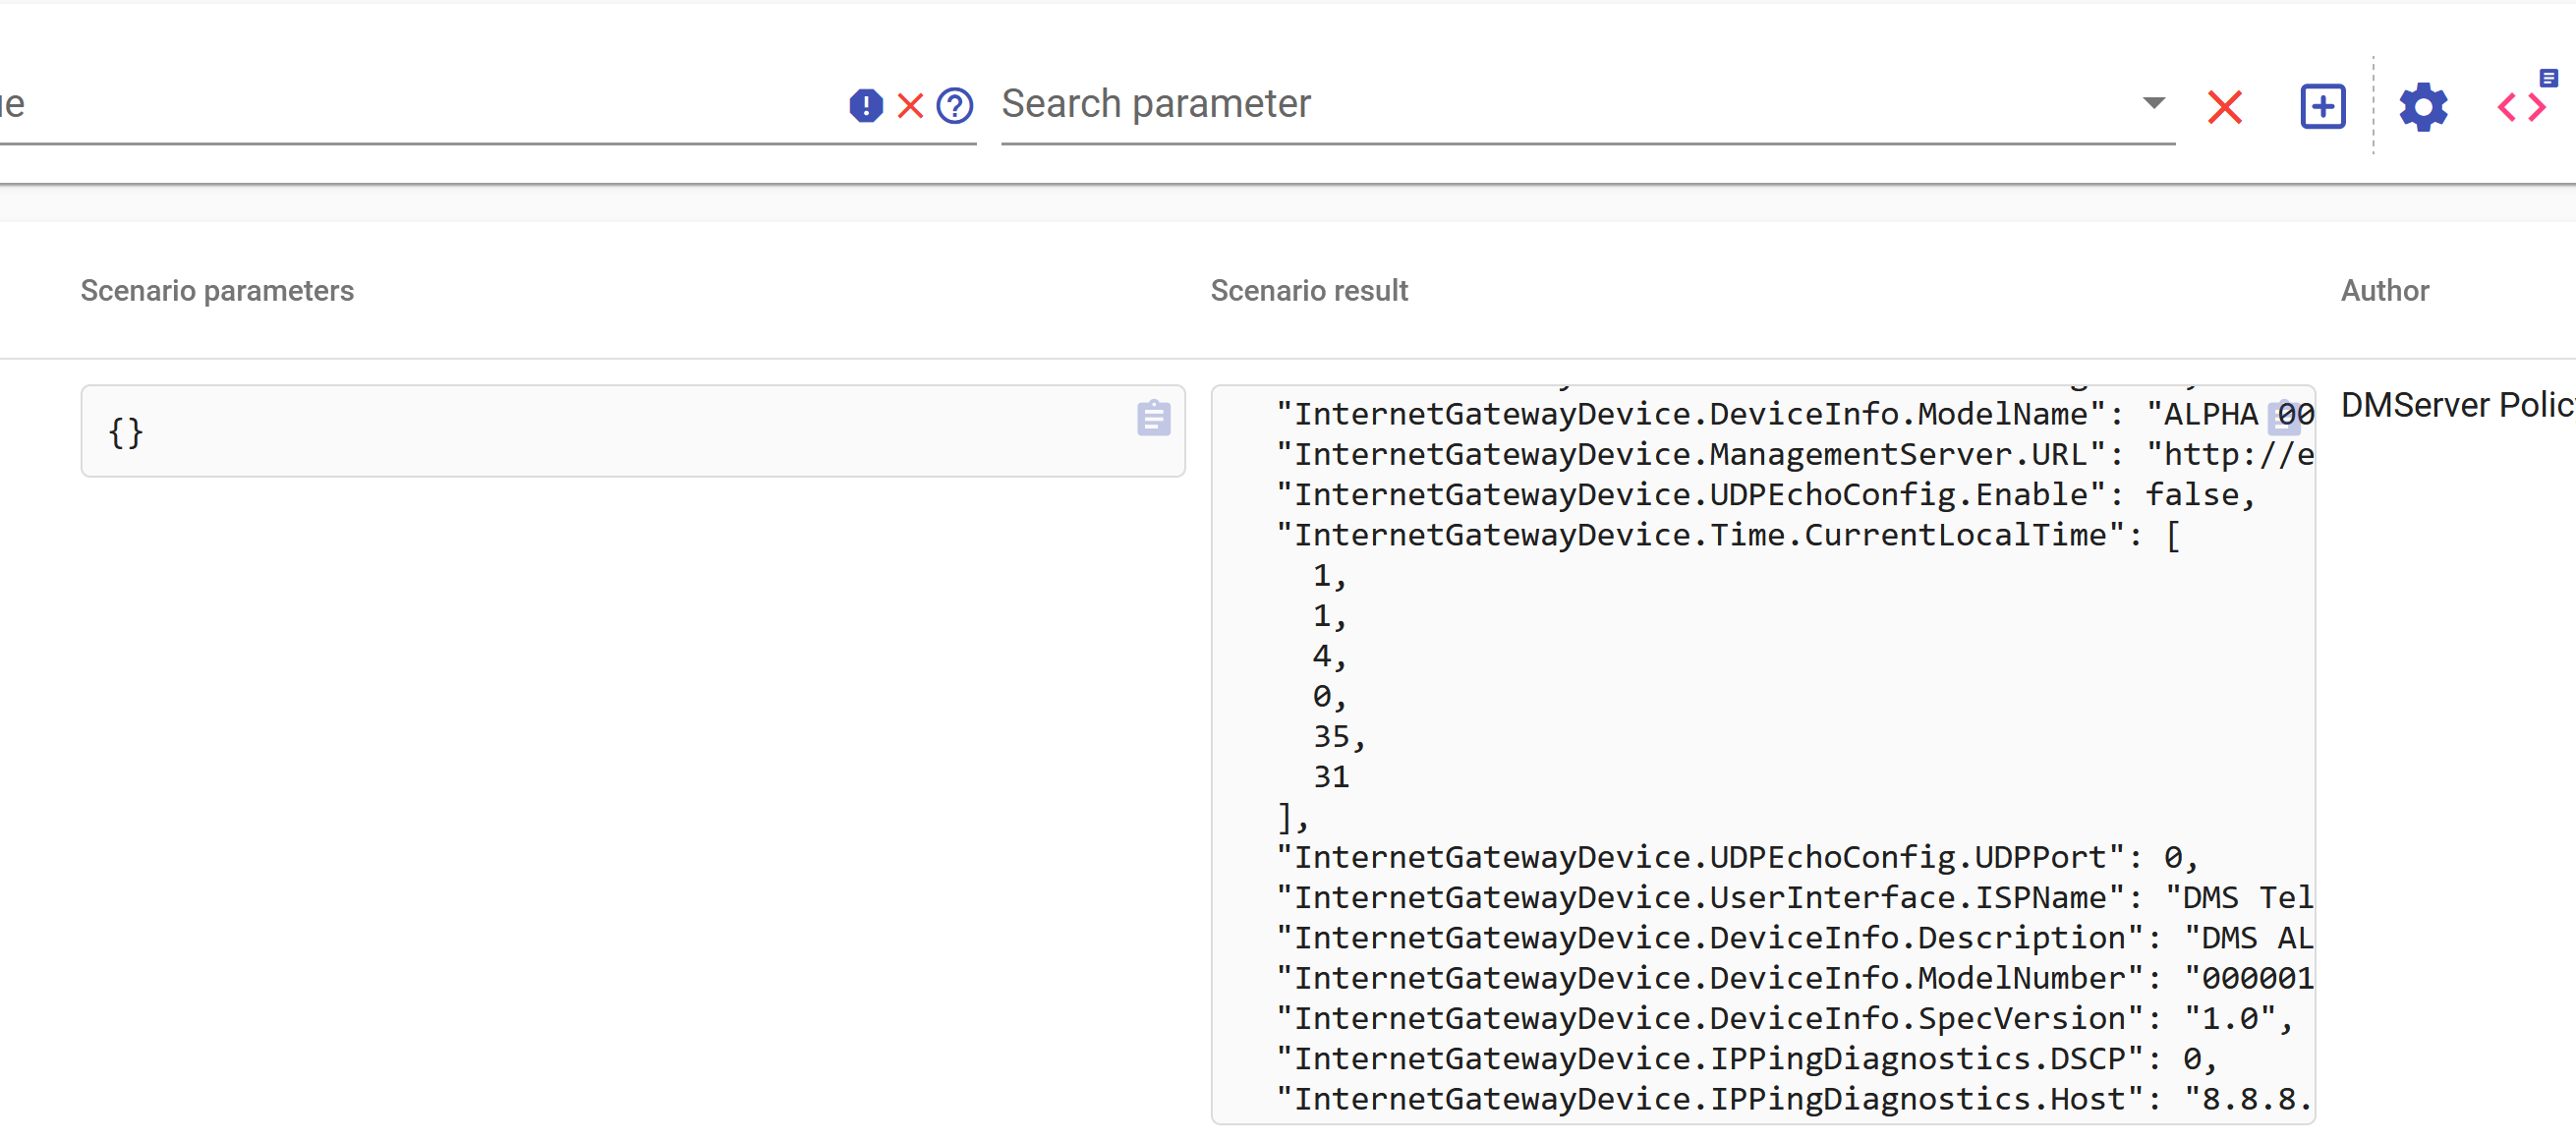The height and width of the screenshot is (1142, 2576).
Task: Select the DMServer Policy author entry
Action: tap(2456, 404)
